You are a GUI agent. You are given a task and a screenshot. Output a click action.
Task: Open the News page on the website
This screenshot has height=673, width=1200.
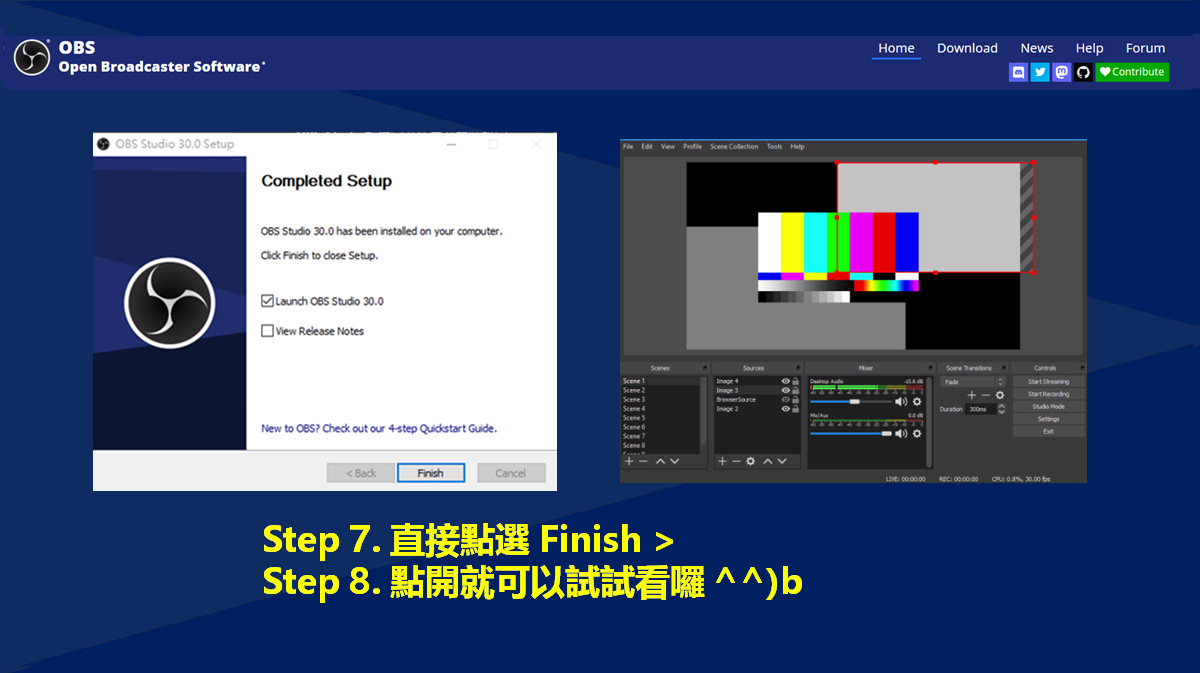pyautogui.click(x=1037, y=48)
